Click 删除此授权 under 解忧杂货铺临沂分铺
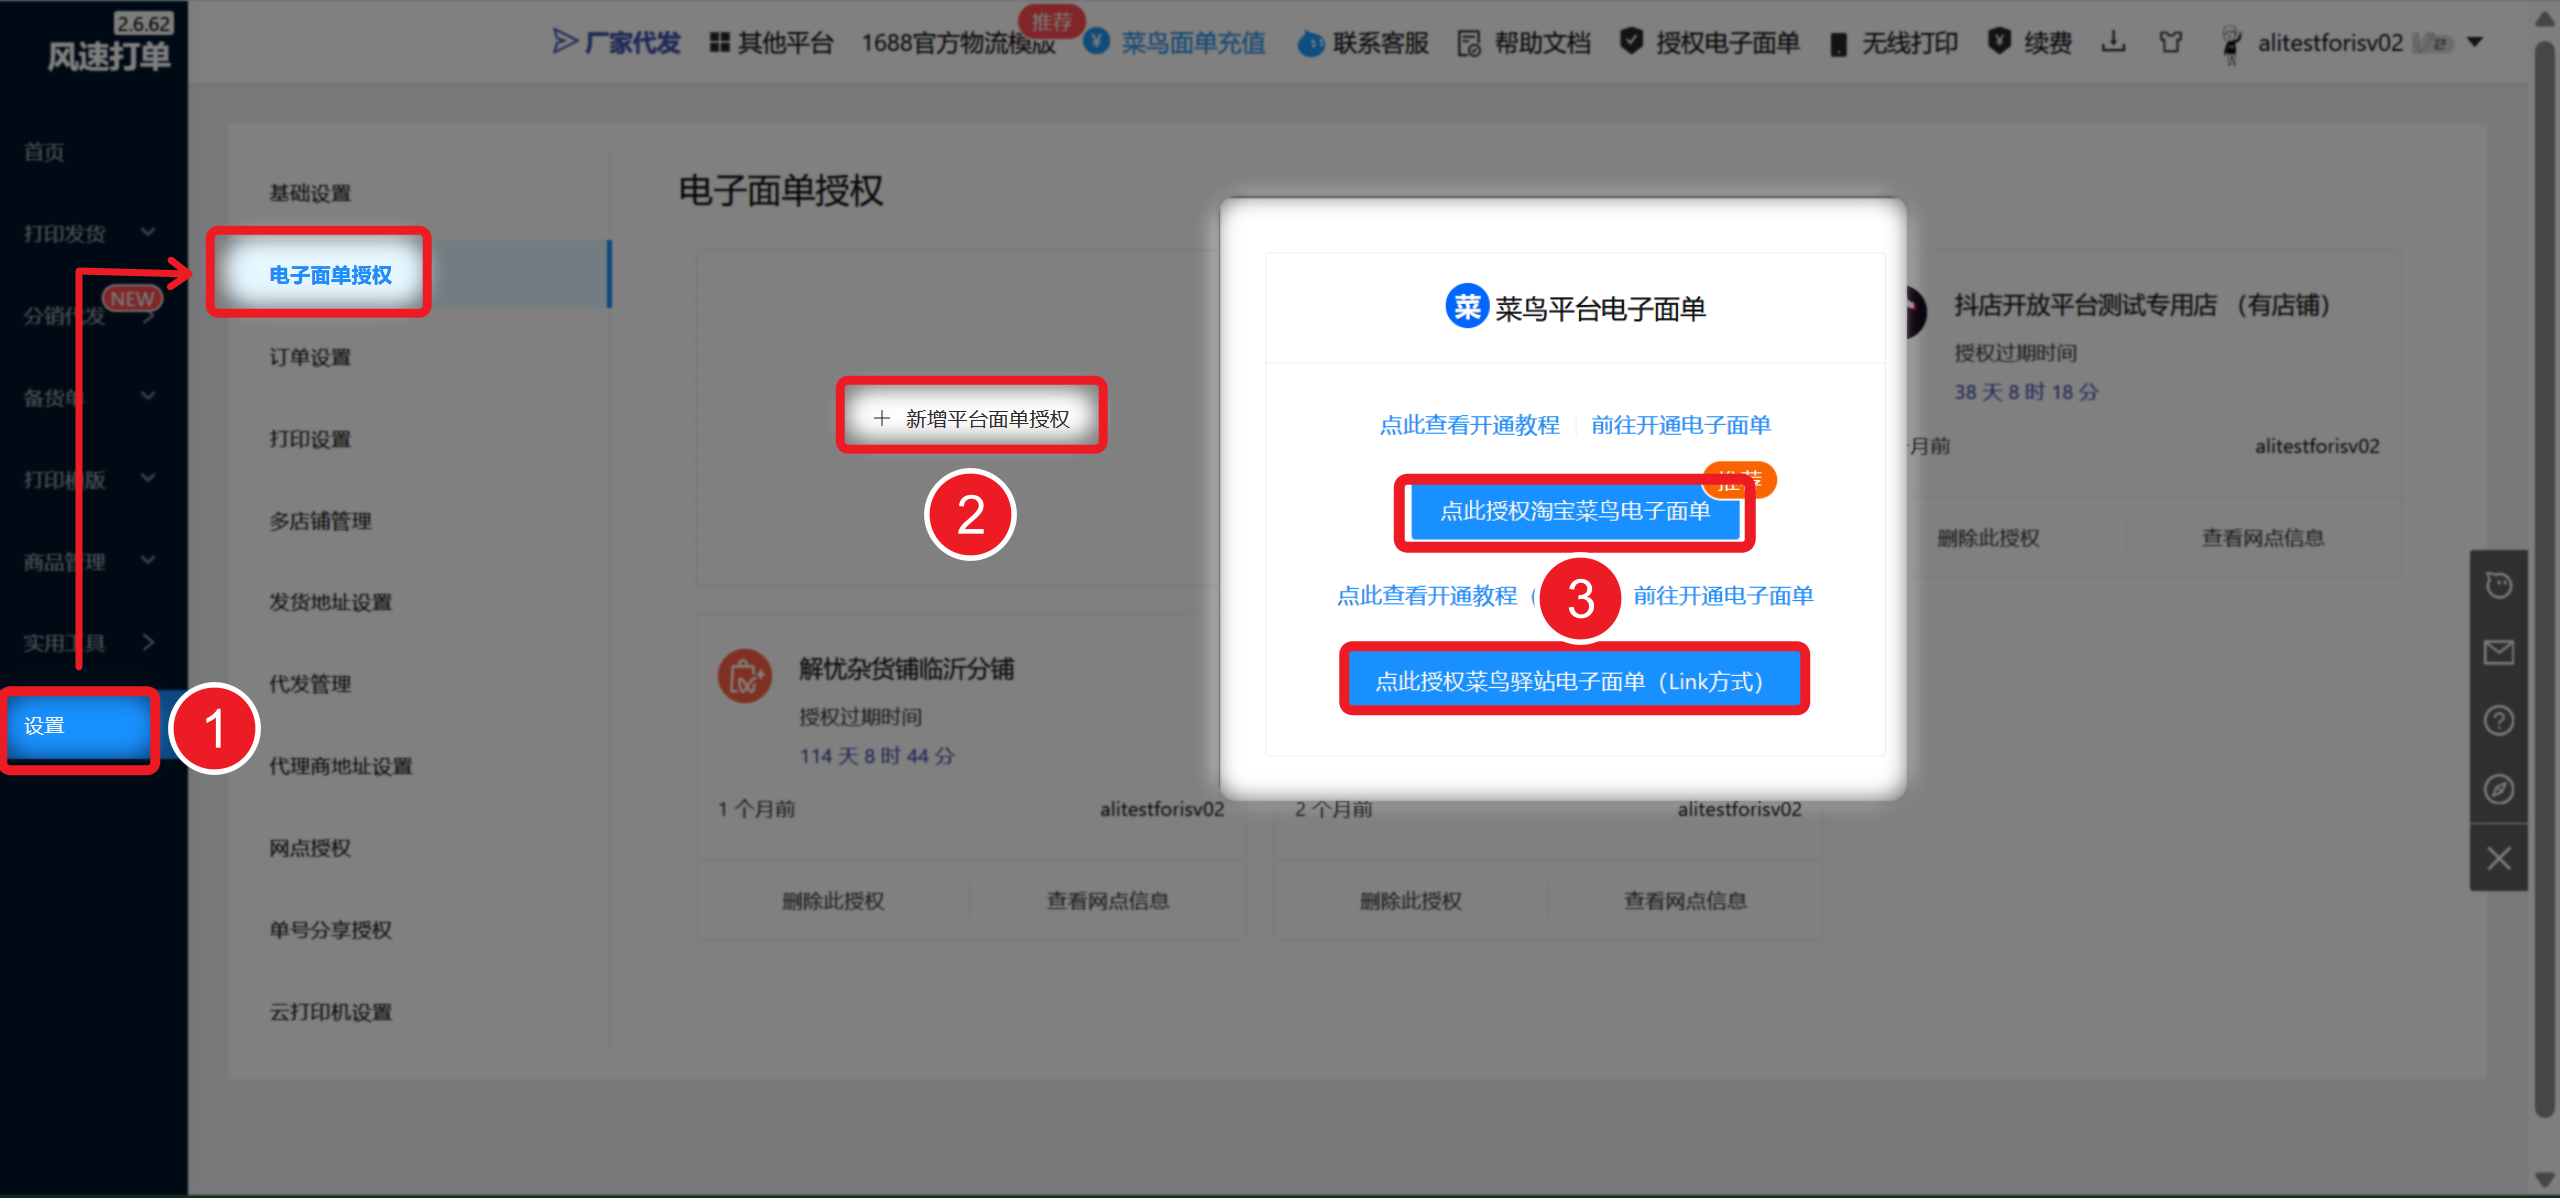Viewport: 2560px width, 1198px height. [x=833, y=901]
